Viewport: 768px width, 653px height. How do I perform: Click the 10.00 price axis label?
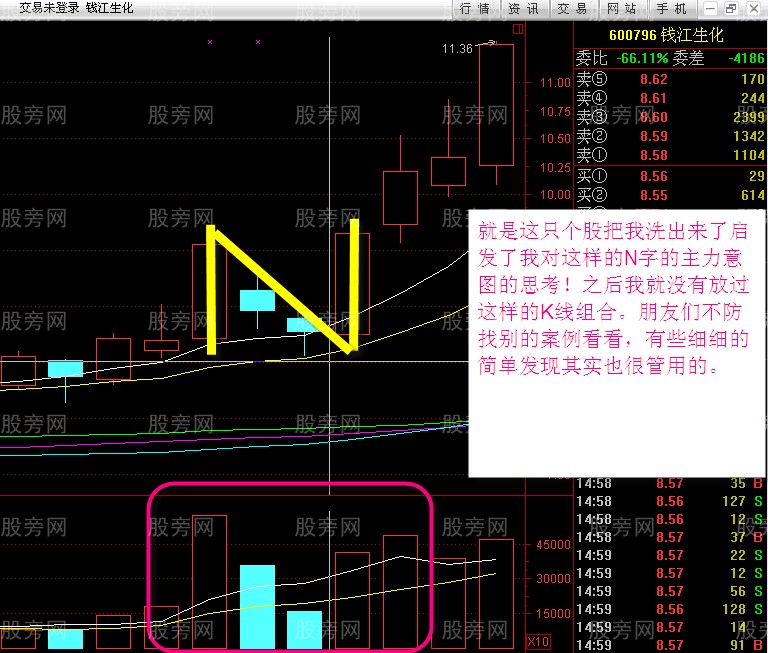pyautogui.click(x=555, y=195)
